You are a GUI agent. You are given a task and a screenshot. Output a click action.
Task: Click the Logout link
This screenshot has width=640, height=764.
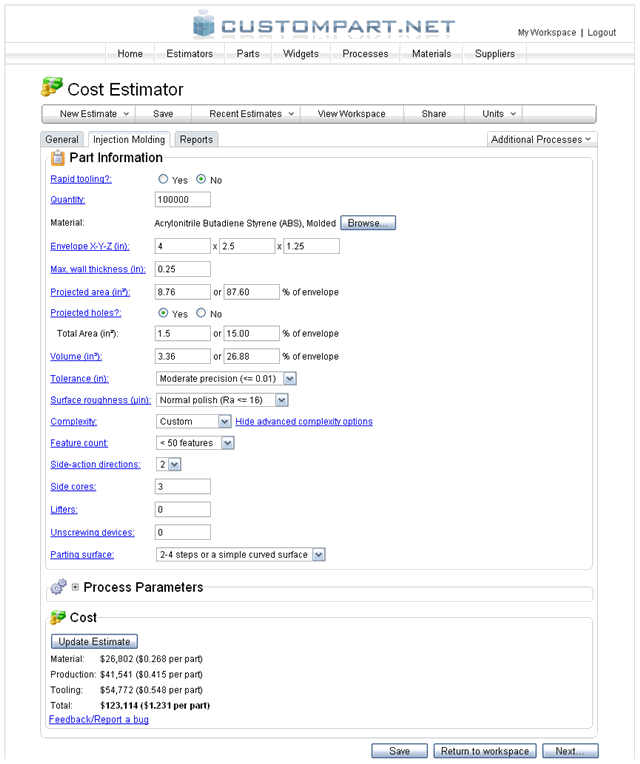coord(602,33)
